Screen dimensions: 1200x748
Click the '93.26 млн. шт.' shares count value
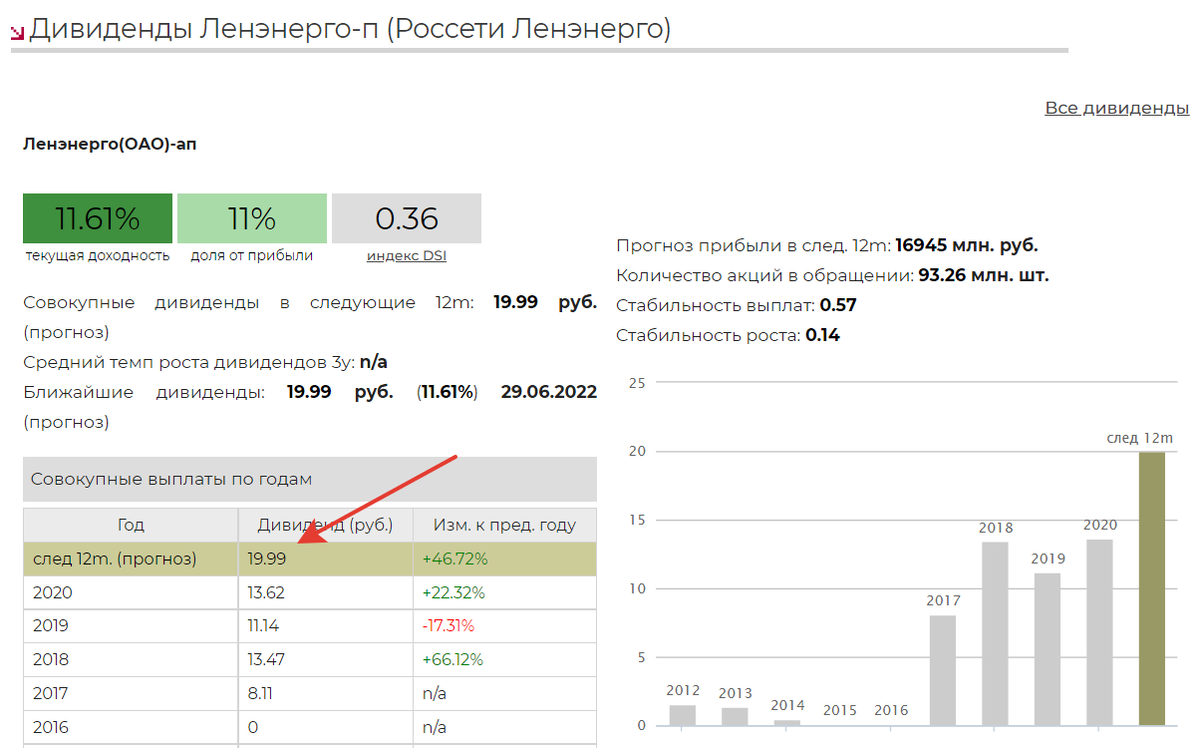pos(982,275)
